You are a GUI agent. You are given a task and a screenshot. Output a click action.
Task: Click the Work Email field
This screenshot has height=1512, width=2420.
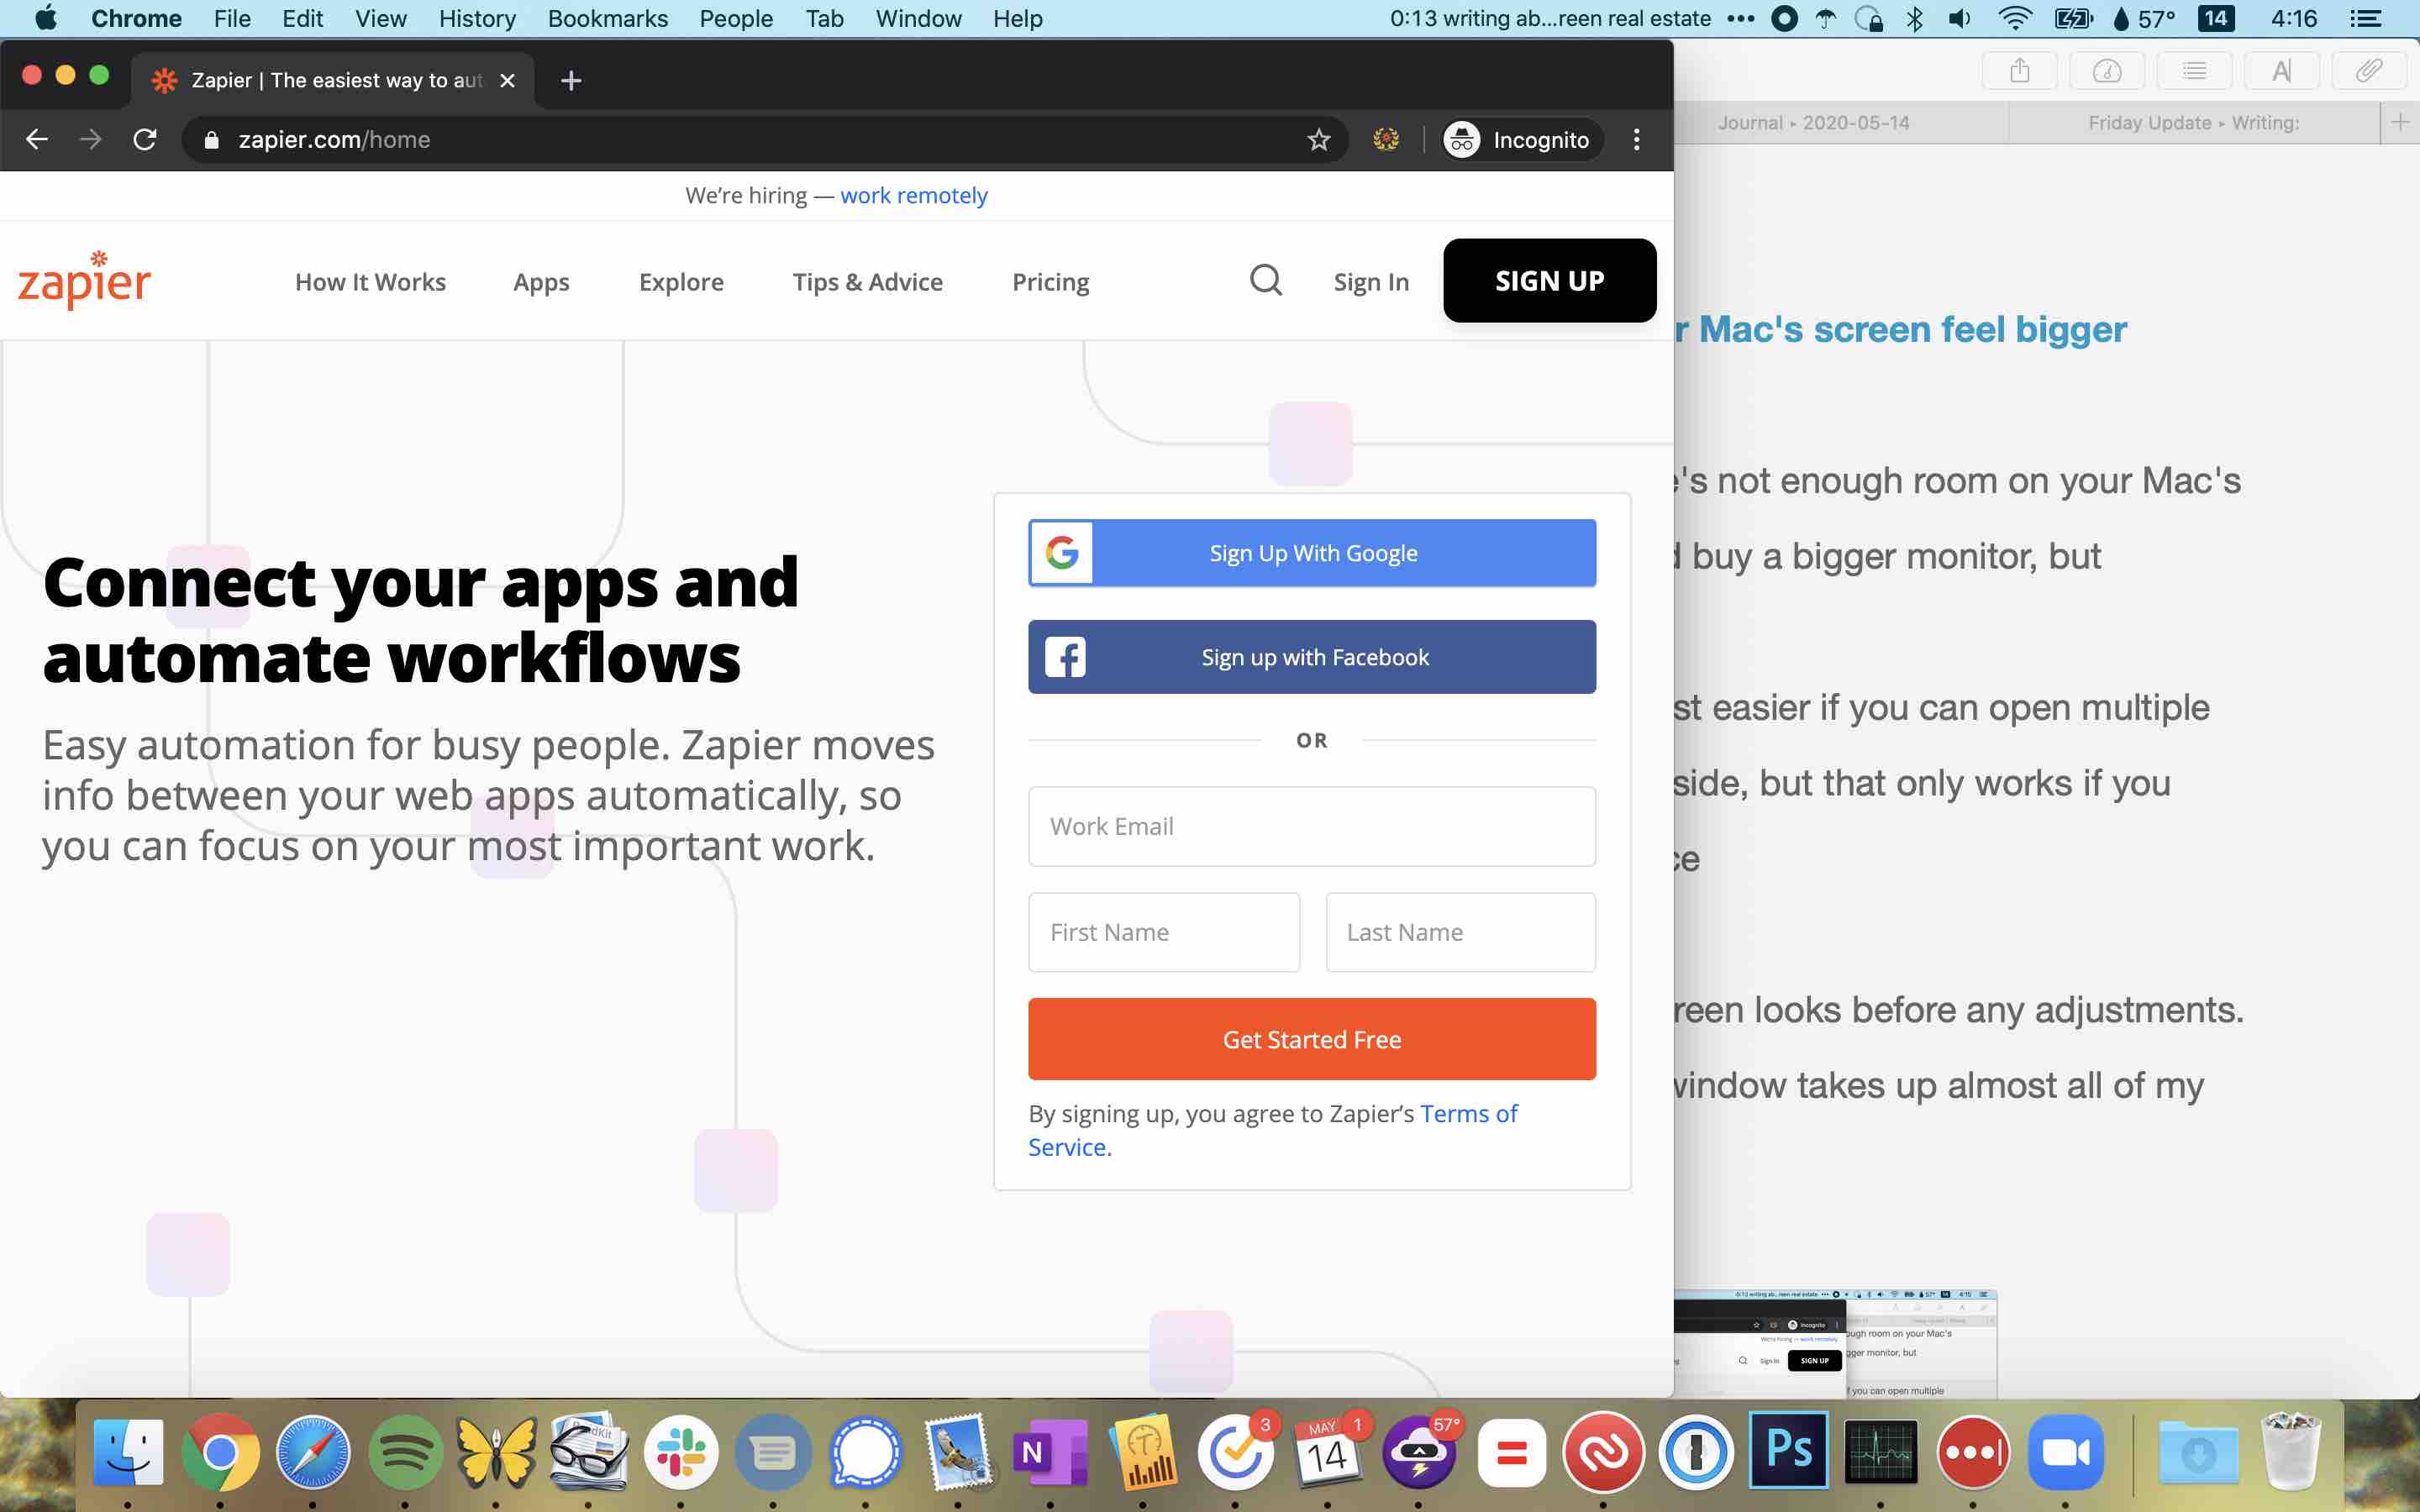(x=1312, y=826)
